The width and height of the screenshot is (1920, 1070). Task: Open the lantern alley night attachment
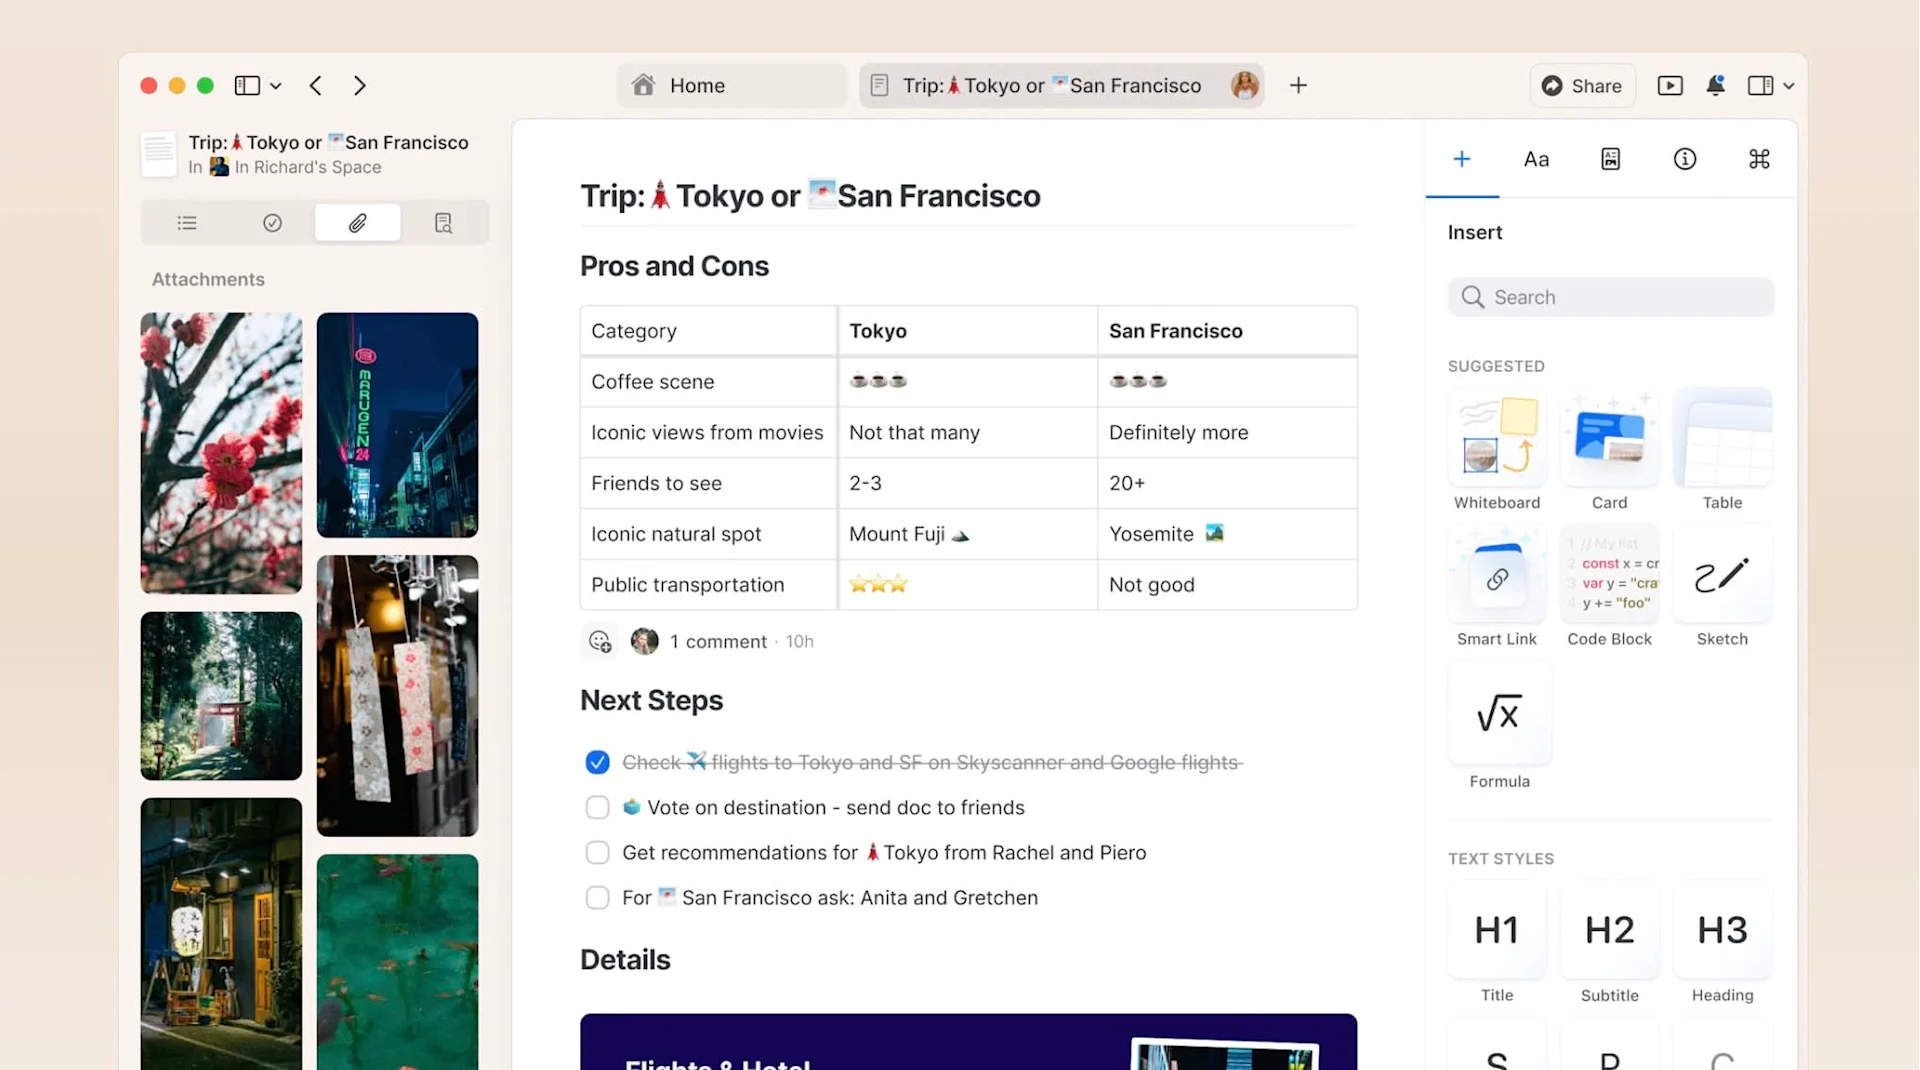tap(221, 934)
